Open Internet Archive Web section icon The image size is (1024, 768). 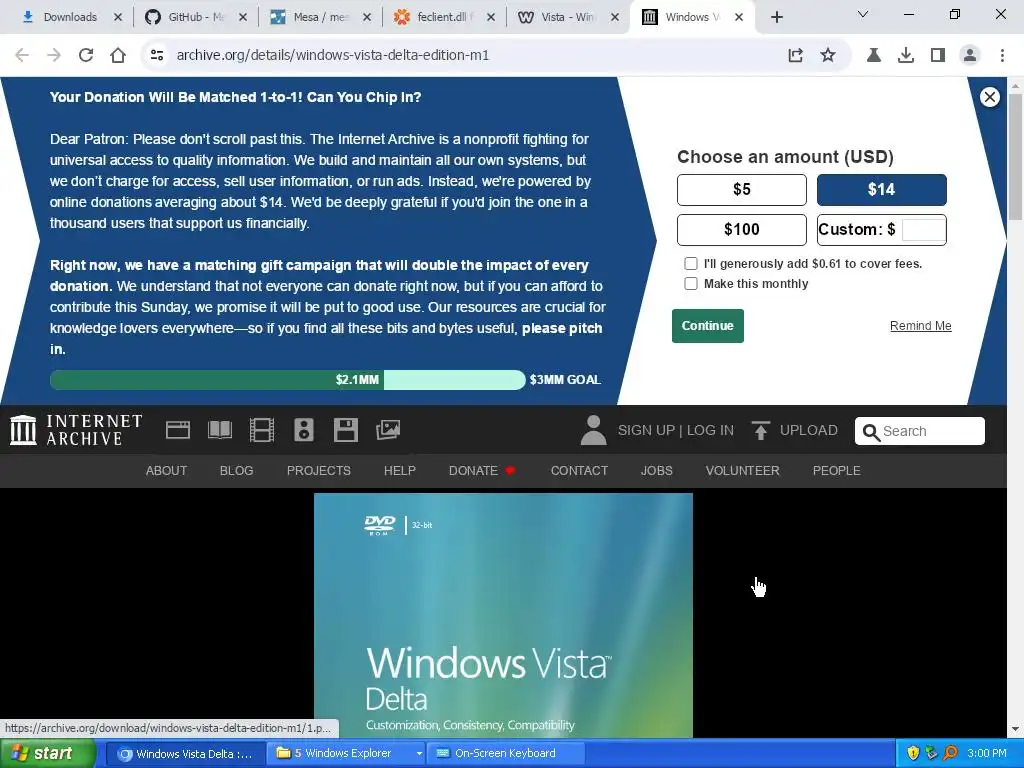tap(178, 430)
